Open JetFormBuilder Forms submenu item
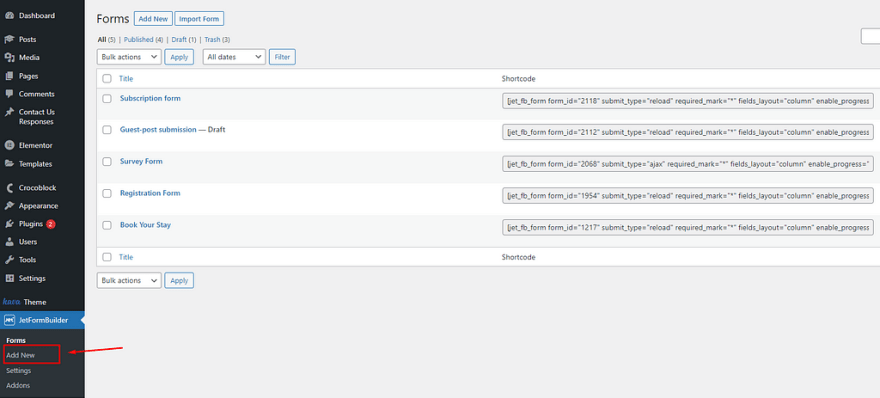 coord(16,340)
